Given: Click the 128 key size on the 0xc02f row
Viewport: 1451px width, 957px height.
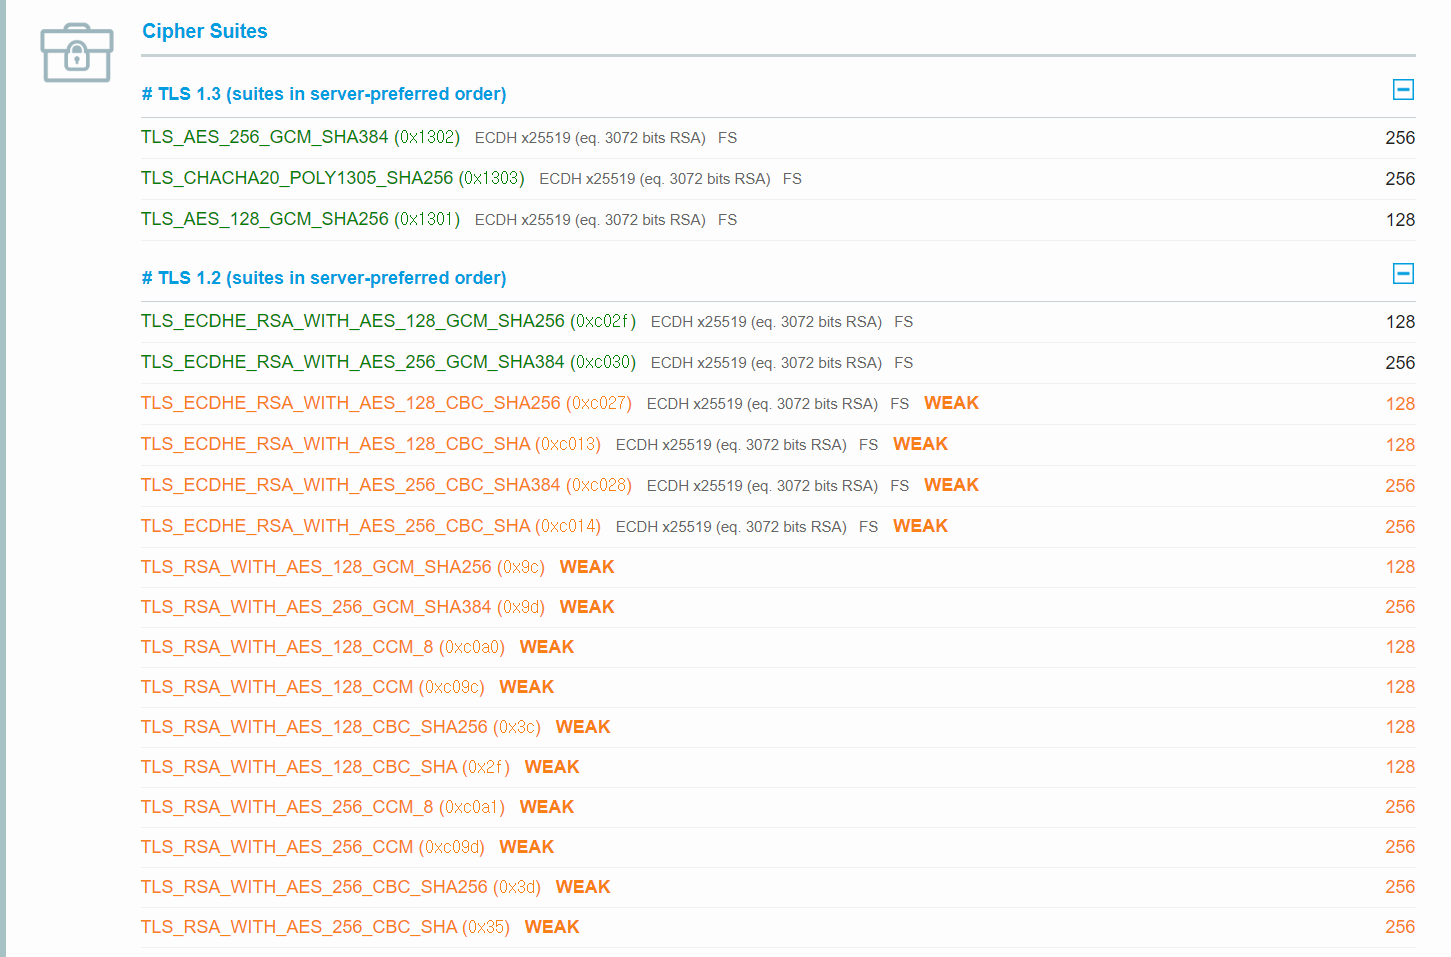Looking at the screenshot, I should point(1400,322).
